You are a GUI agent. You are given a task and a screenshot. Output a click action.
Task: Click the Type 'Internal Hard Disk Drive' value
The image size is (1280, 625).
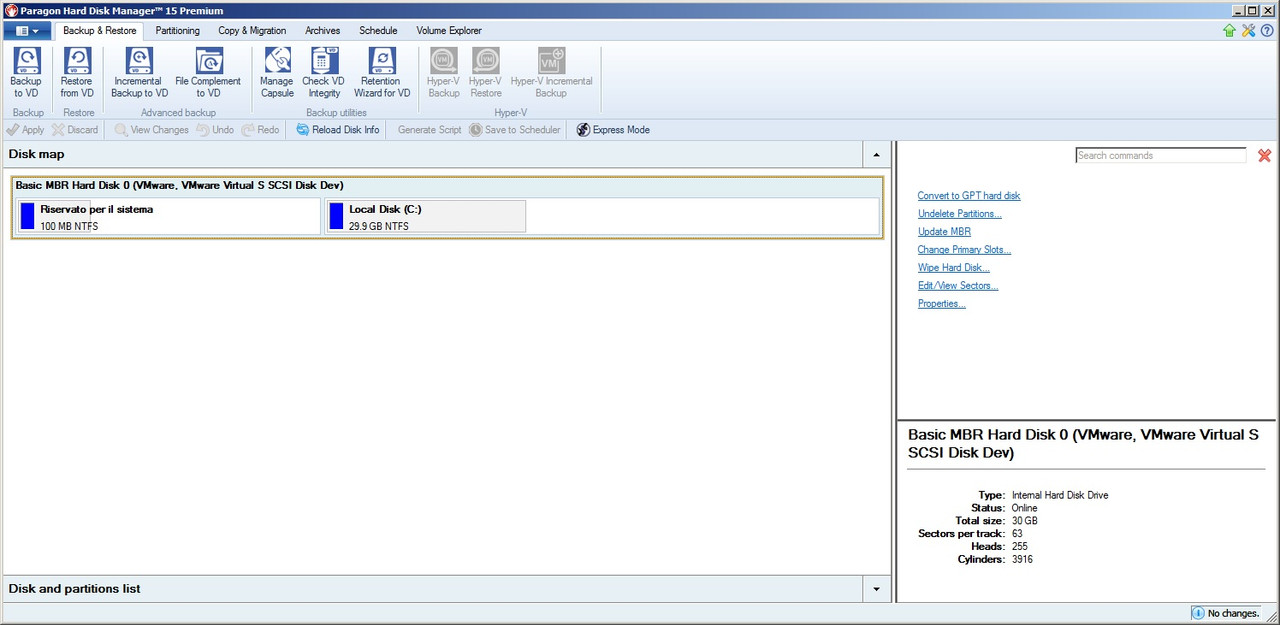pos(1060,495)
